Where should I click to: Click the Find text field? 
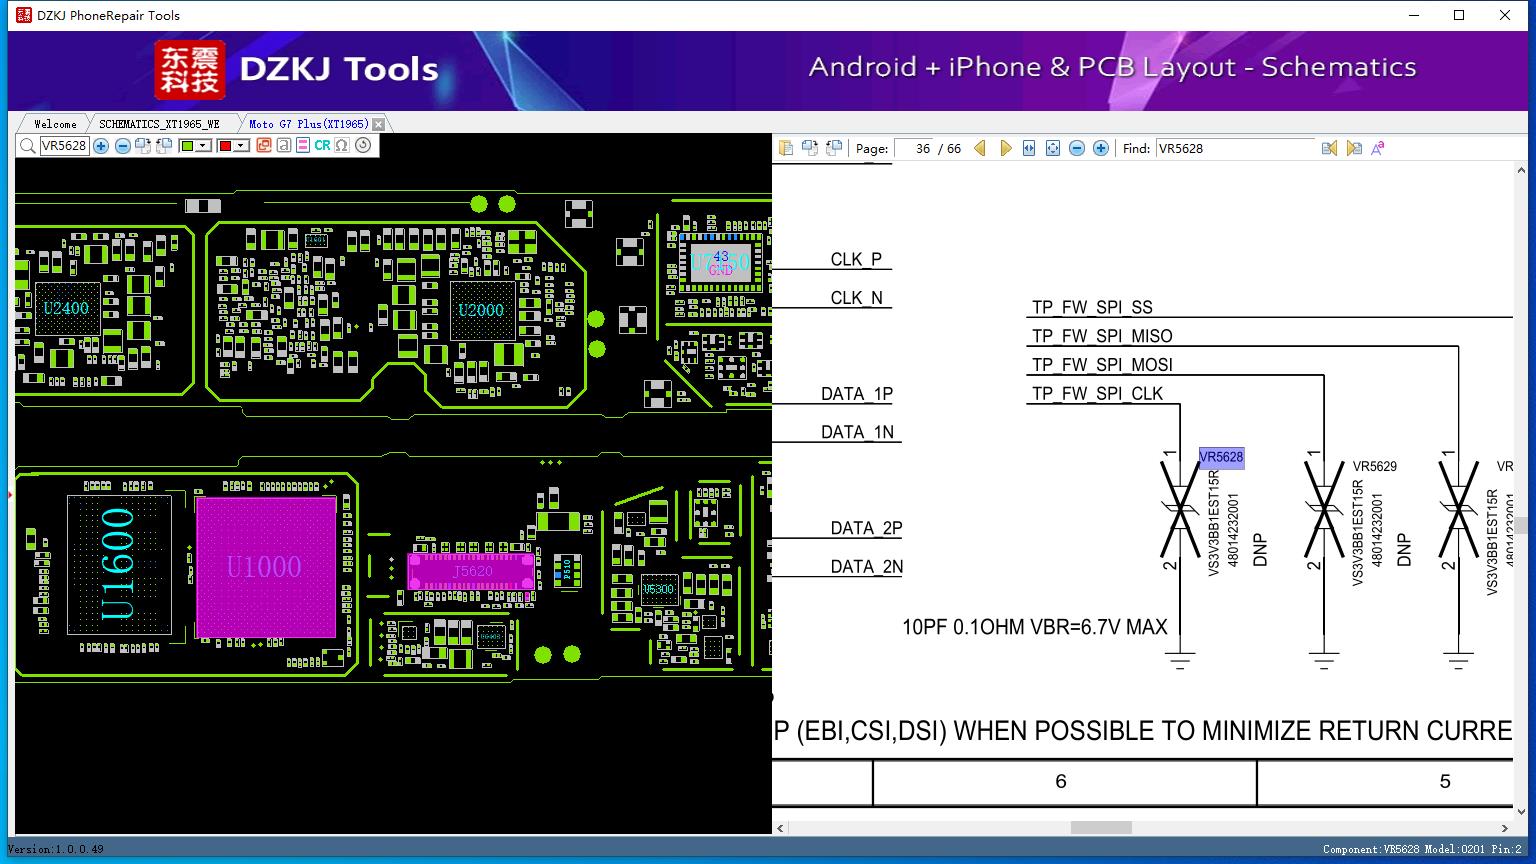point(1235,148)
